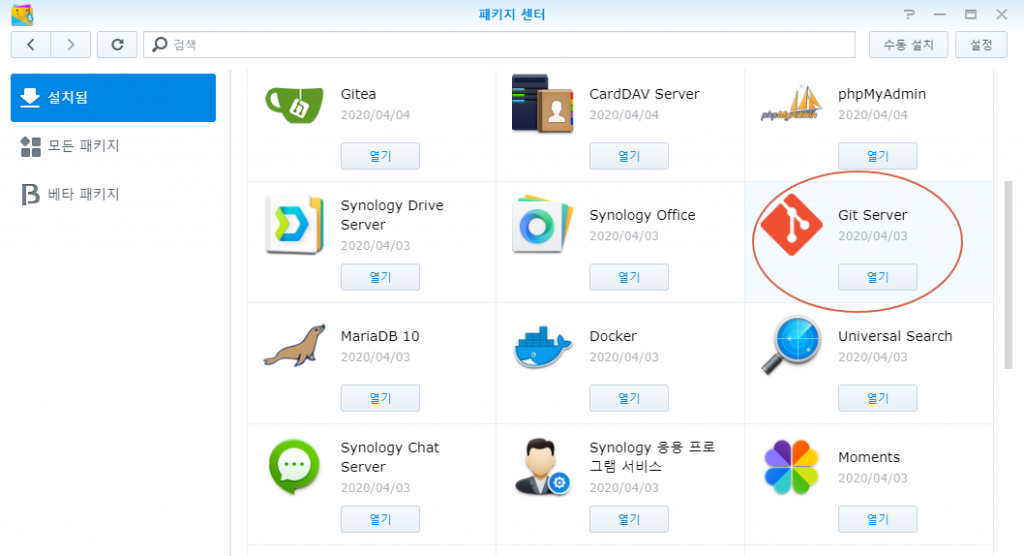This screenshot has height=556, width=1024.
Task: Click the Synology Office icon
Action: coord(542,224)
